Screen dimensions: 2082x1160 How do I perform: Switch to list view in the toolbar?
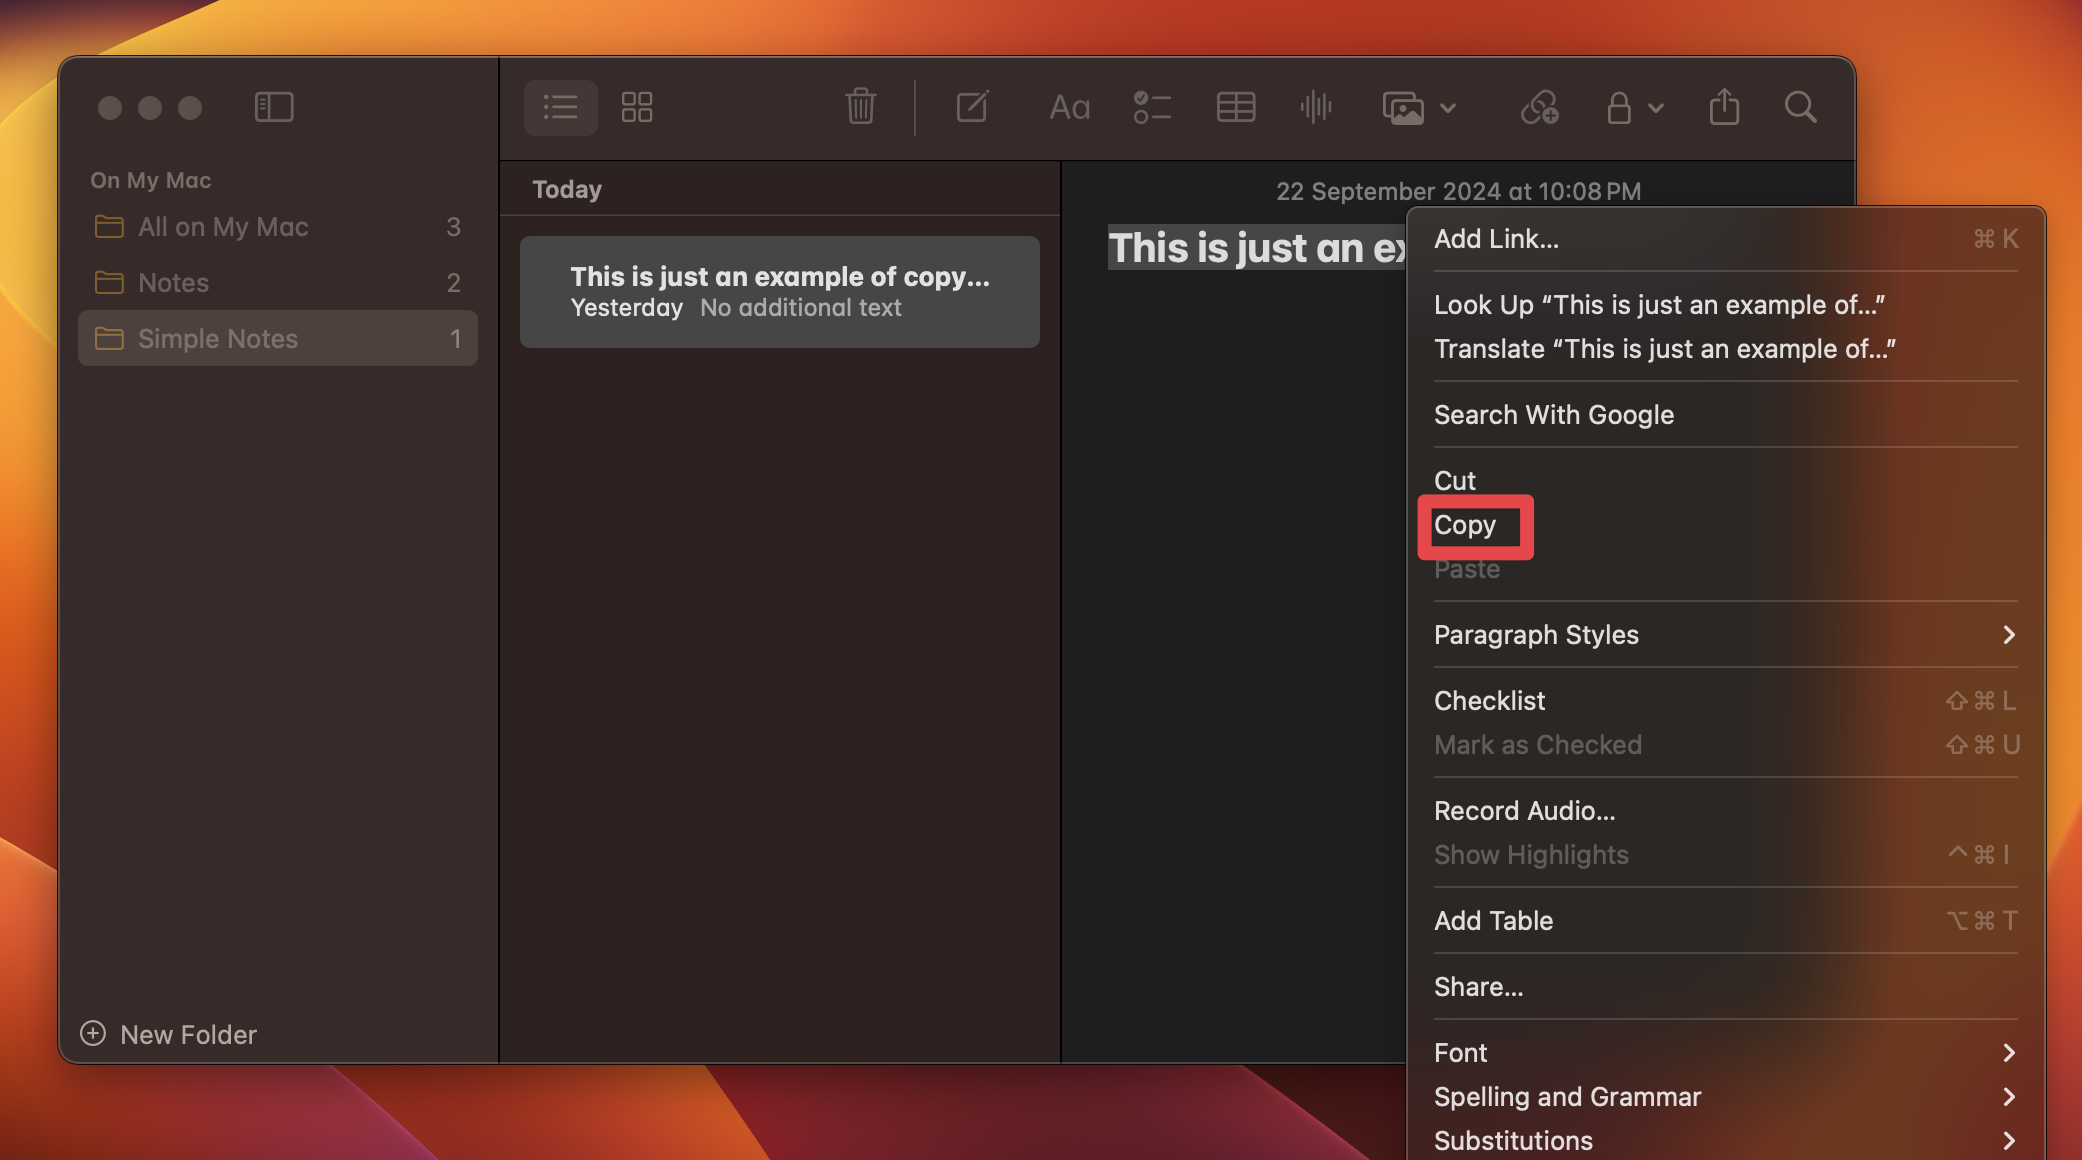(x=561, y=107)
